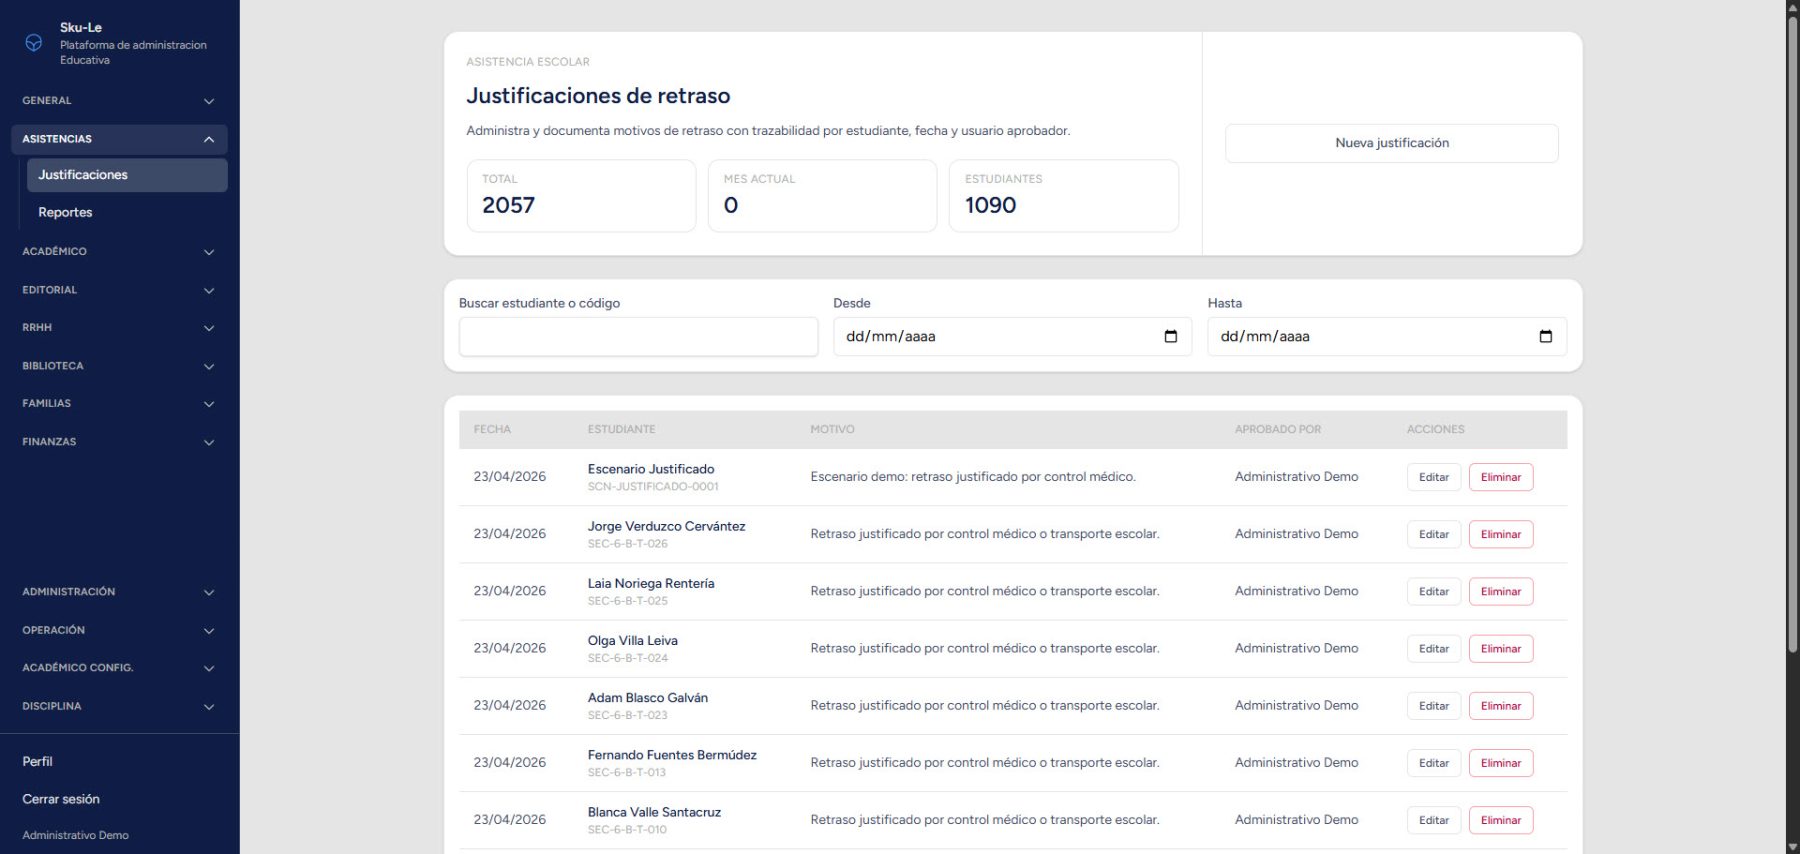Open the Reportes menu item
Image resolution: width=1800 pixels, height=854 pixels.
[x=127, y=213]
